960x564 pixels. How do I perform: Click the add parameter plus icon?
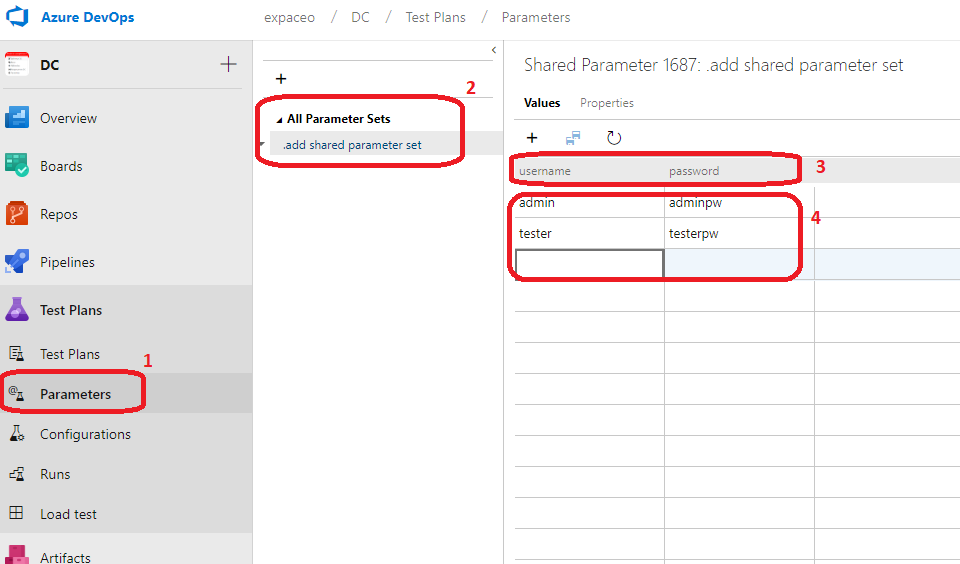pyautogui.click(x=532, y=138)
